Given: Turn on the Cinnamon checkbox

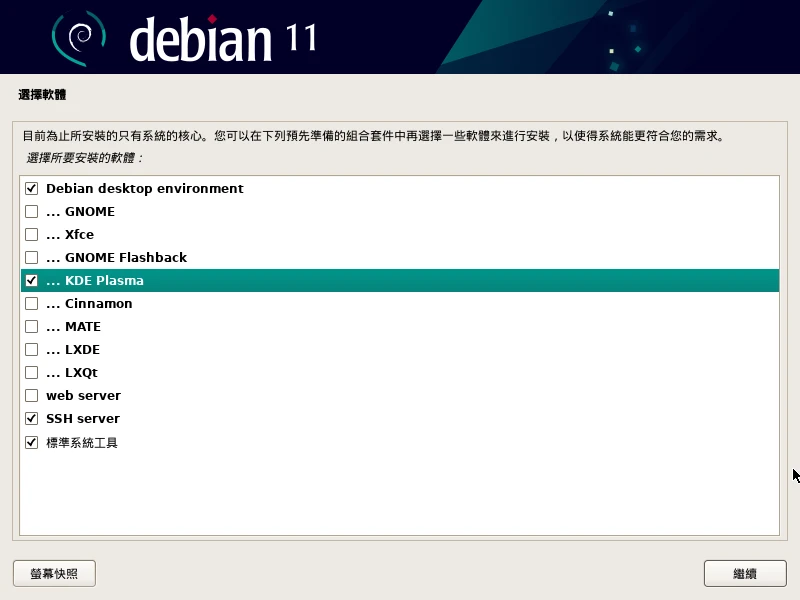Looking at the screenshot, I should click(31, 304).
